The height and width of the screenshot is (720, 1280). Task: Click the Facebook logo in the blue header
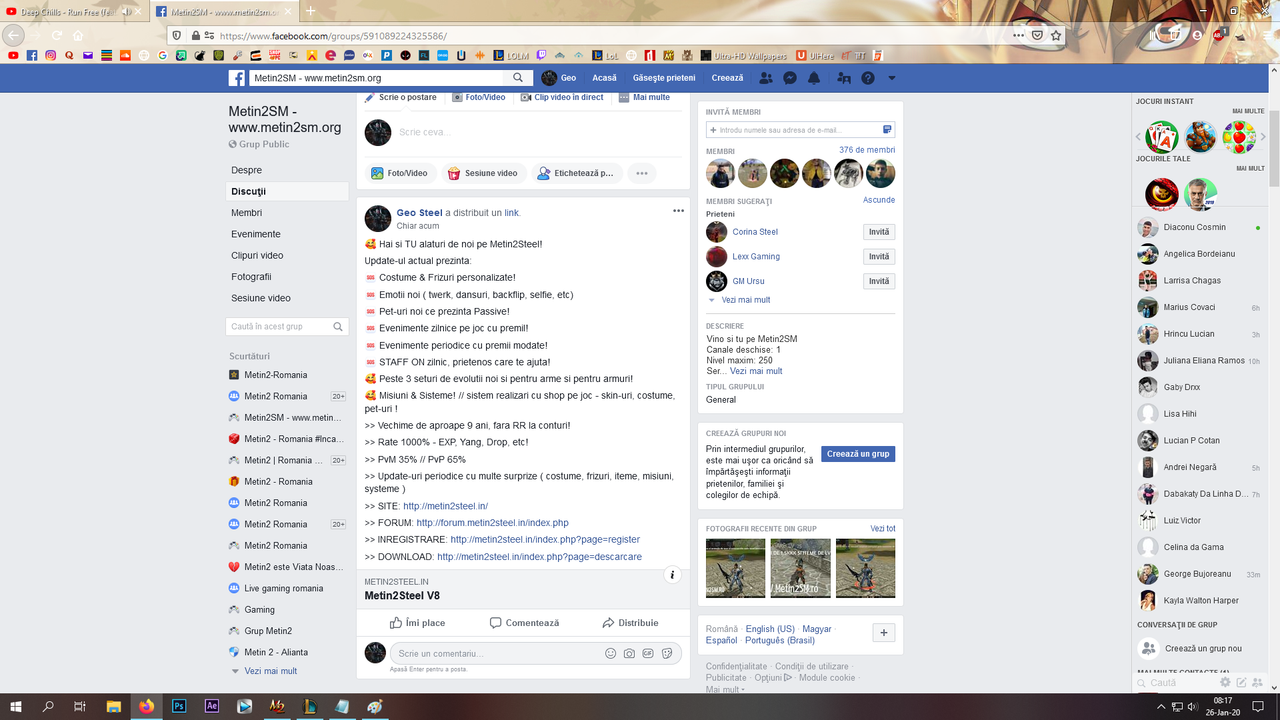pos(237,78)
